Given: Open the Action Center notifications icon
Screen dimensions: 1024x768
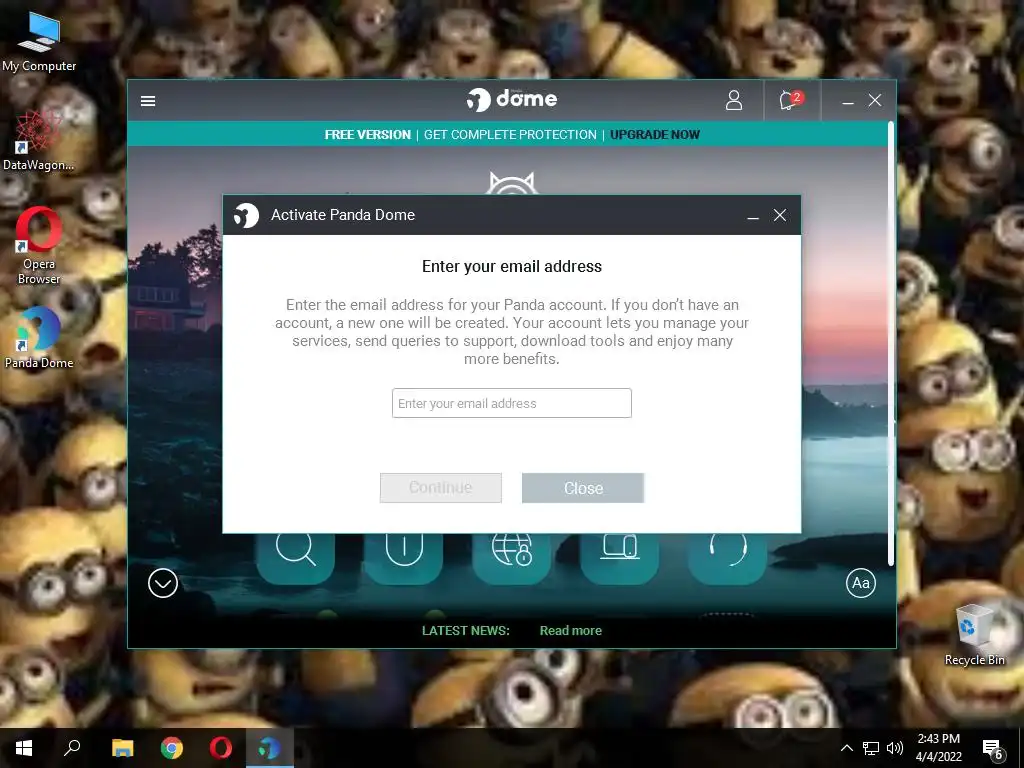Looking at the screenshot, I should [x=993, y=749].
